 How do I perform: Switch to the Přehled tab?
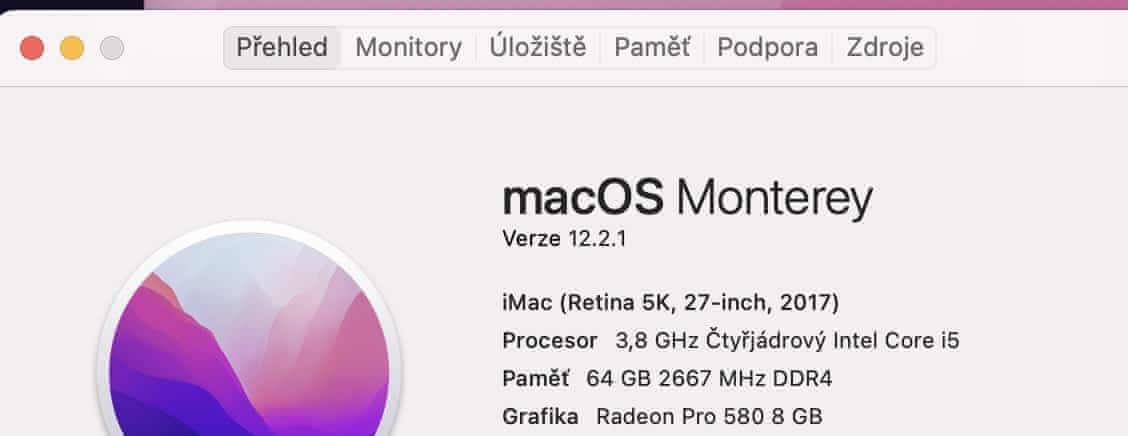pos(282,47)
